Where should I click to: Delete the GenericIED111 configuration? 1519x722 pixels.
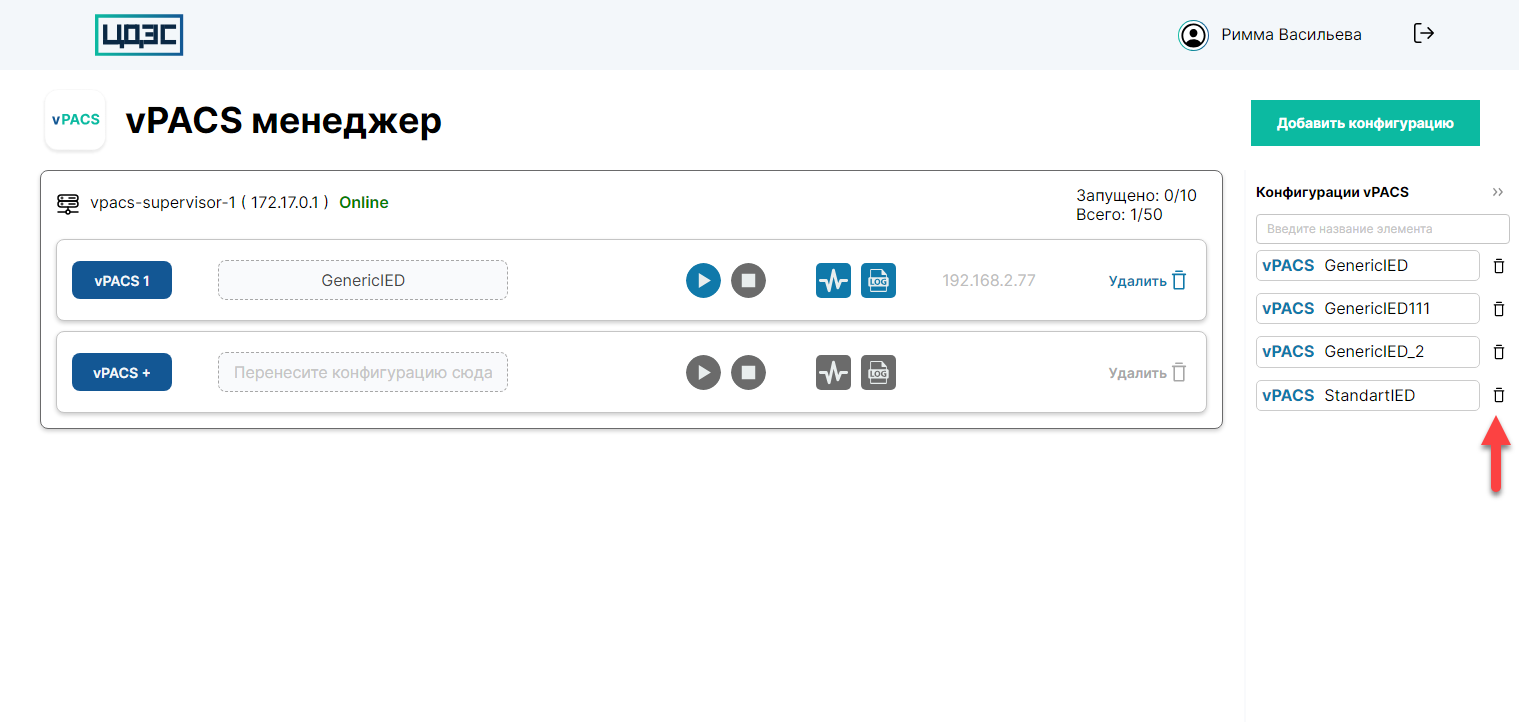[1498, 309]
